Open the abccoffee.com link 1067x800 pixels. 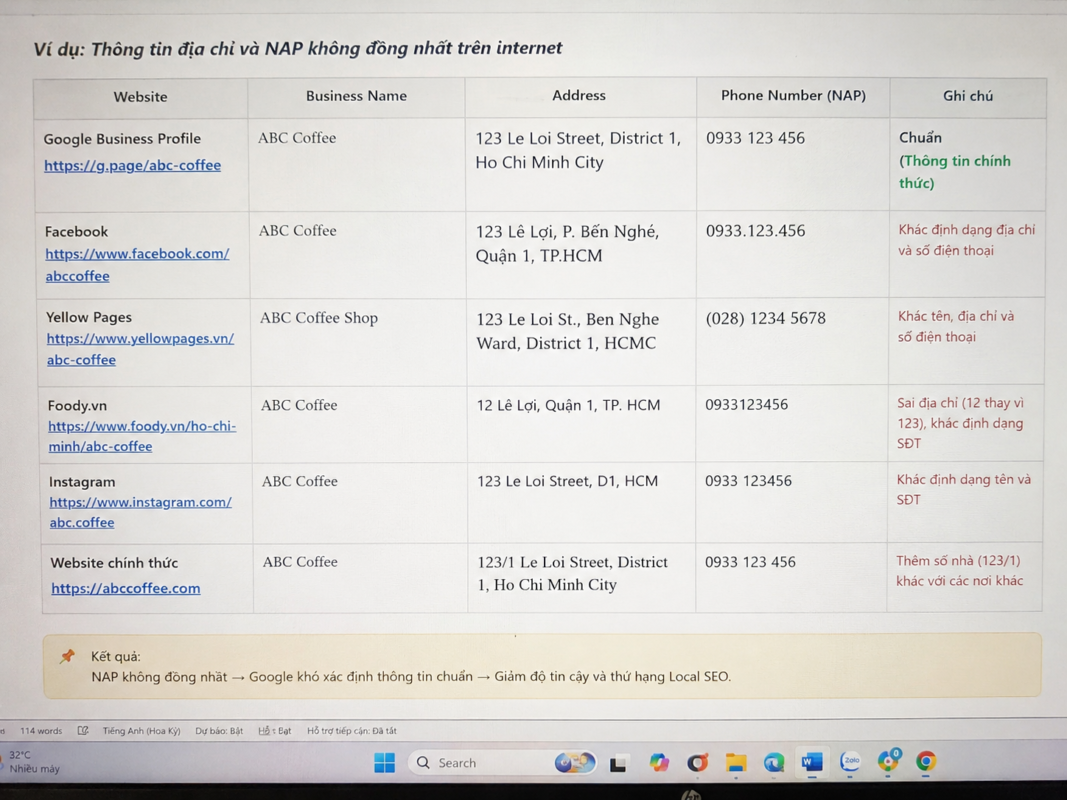coord(126,588)
